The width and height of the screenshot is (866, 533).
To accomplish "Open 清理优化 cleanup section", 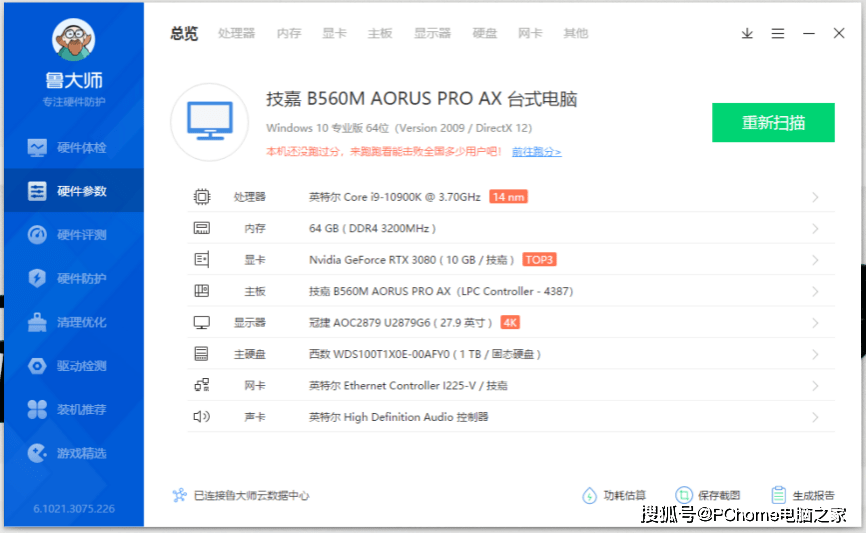I will pyautogui.click(x=73, y=322).
